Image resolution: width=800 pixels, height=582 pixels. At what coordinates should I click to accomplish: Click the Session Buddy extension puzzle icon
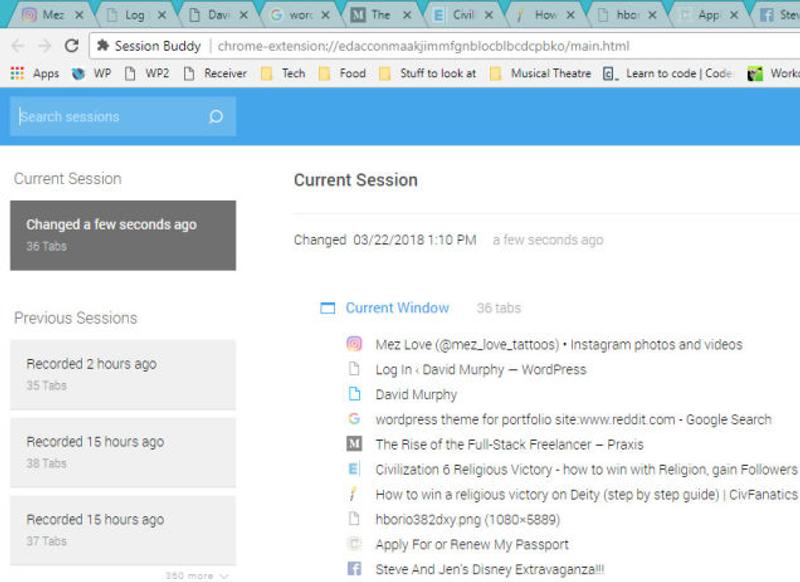(103, 46)
